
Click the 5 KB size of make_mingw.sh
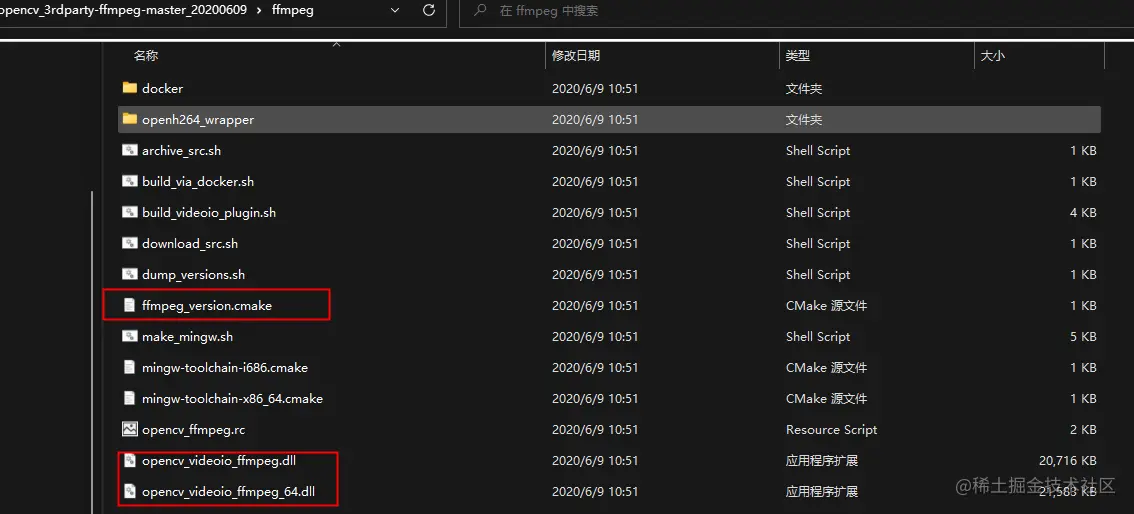click(1083, 337)
